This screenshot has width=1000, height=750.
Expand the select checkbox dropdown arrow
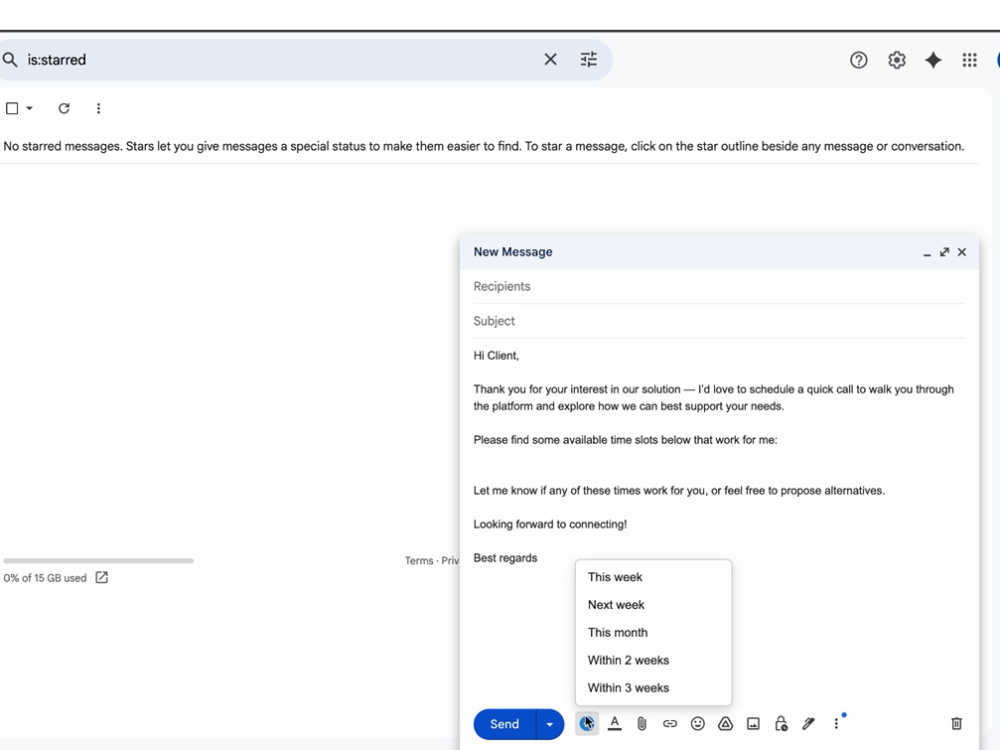click(29, 108)
